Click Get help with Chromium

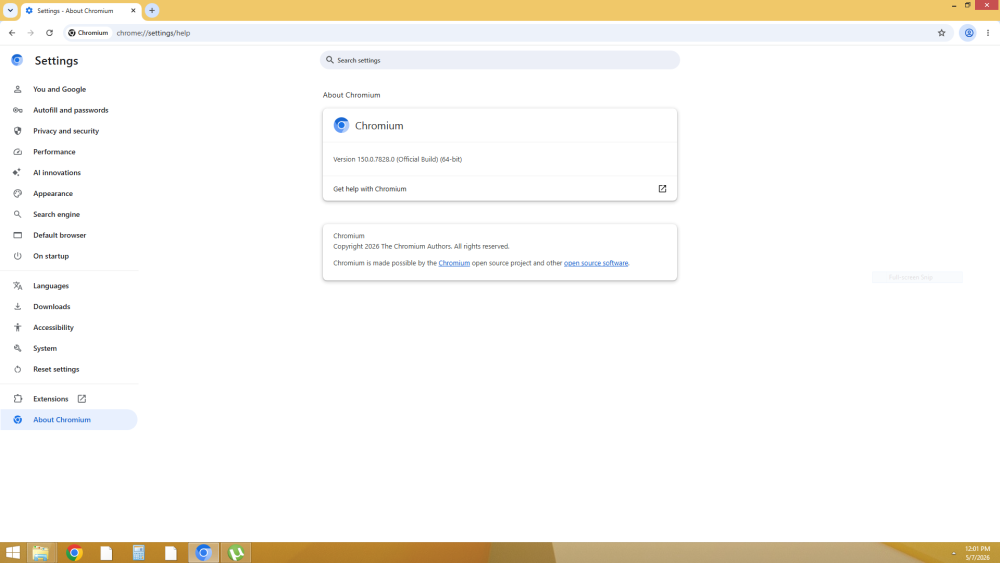point(499,189)
